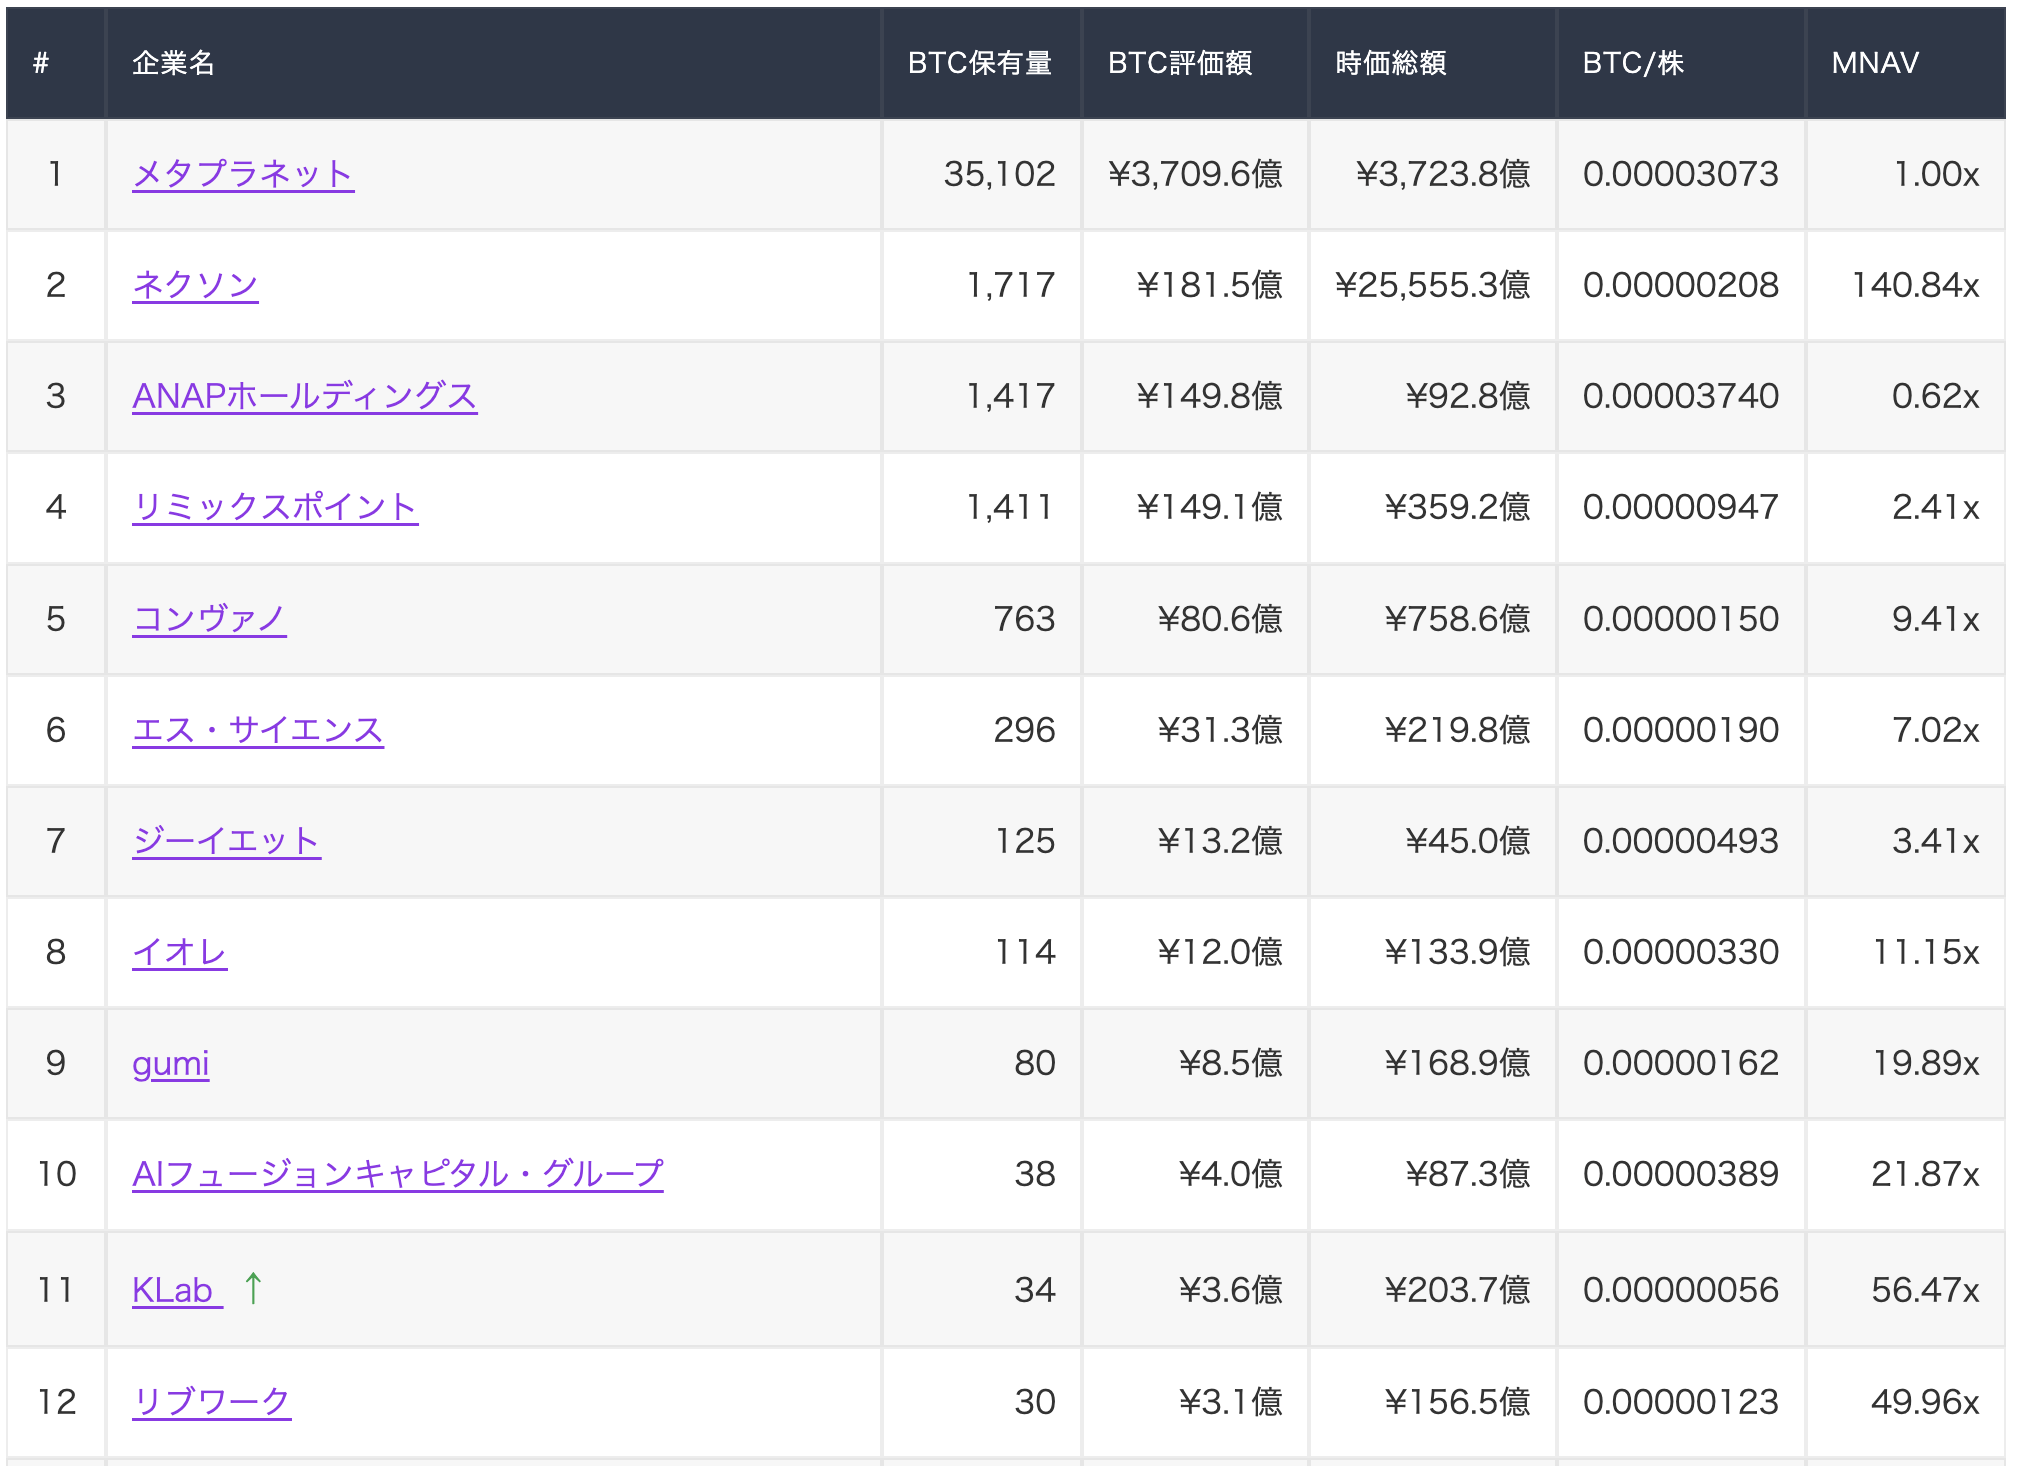Image resolution: width=2020 pixels, height=1466 pixels.
Task: Select the KLab company link
Action: [175, 1288]
